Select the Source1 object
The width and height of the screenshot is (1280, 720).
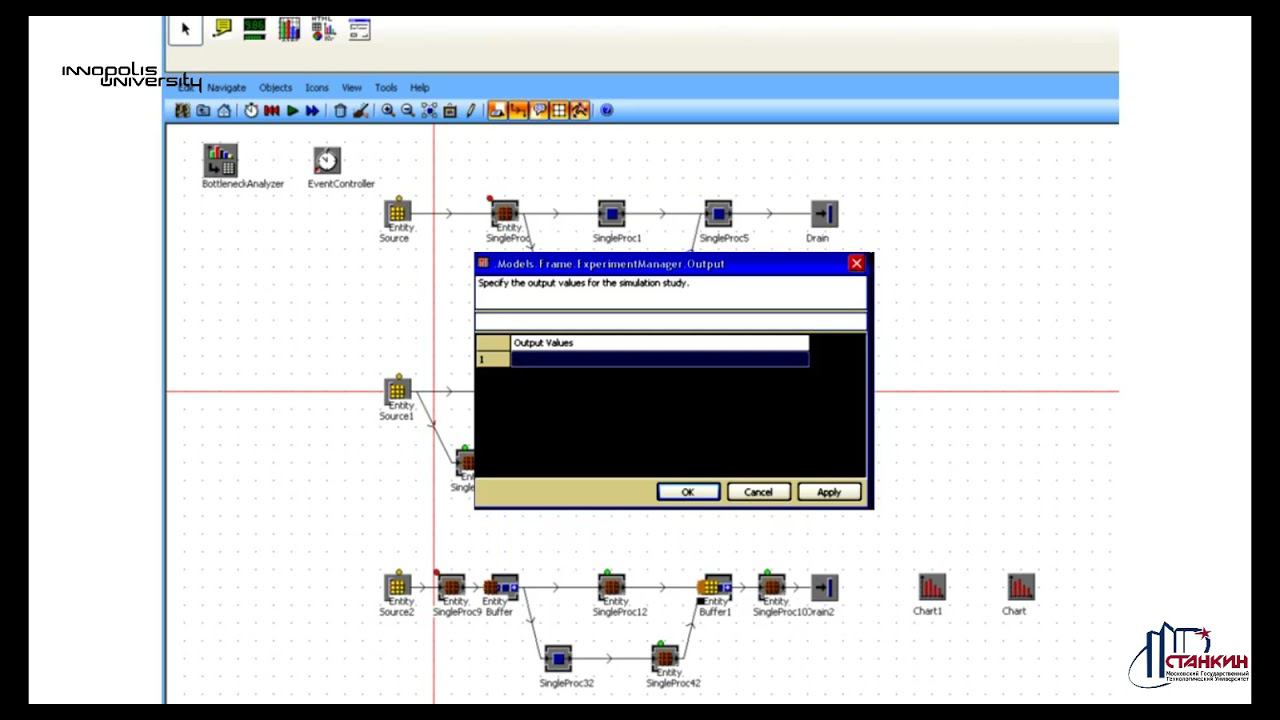398,390
